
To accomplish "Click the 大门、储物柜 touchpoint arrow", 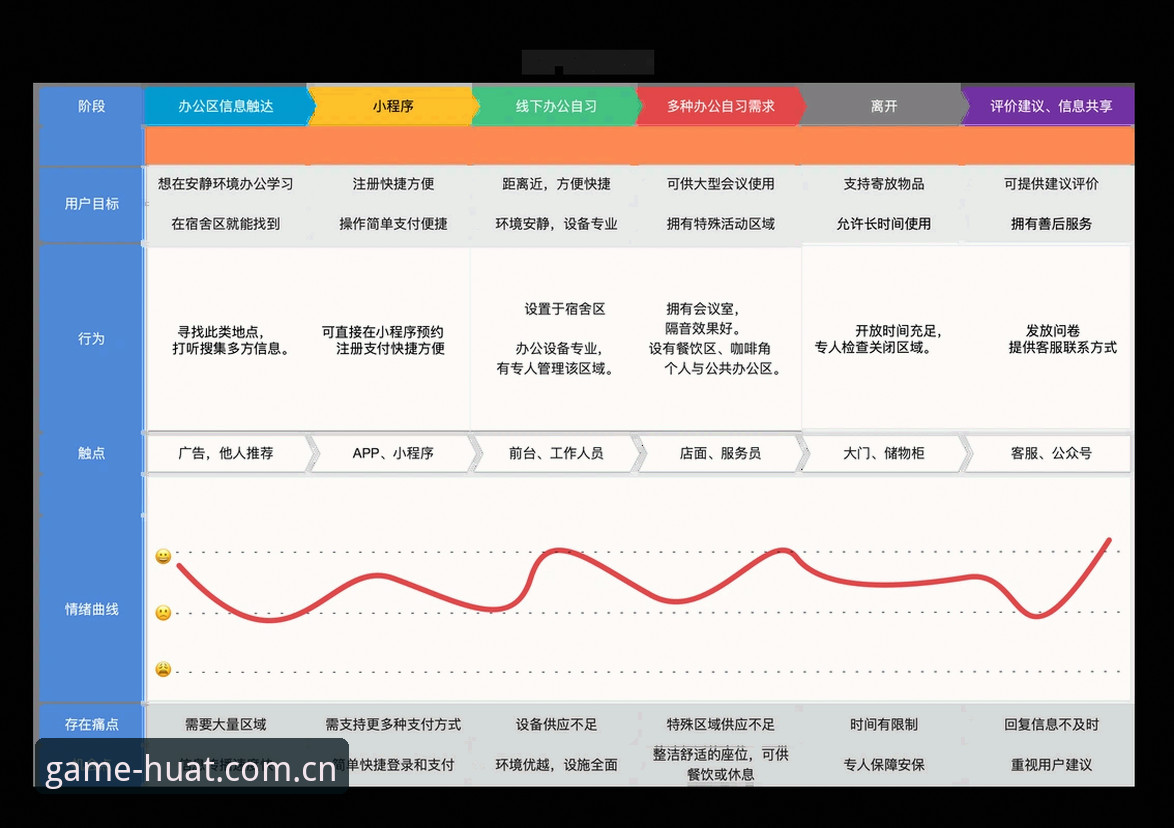I will pos(883,453).
